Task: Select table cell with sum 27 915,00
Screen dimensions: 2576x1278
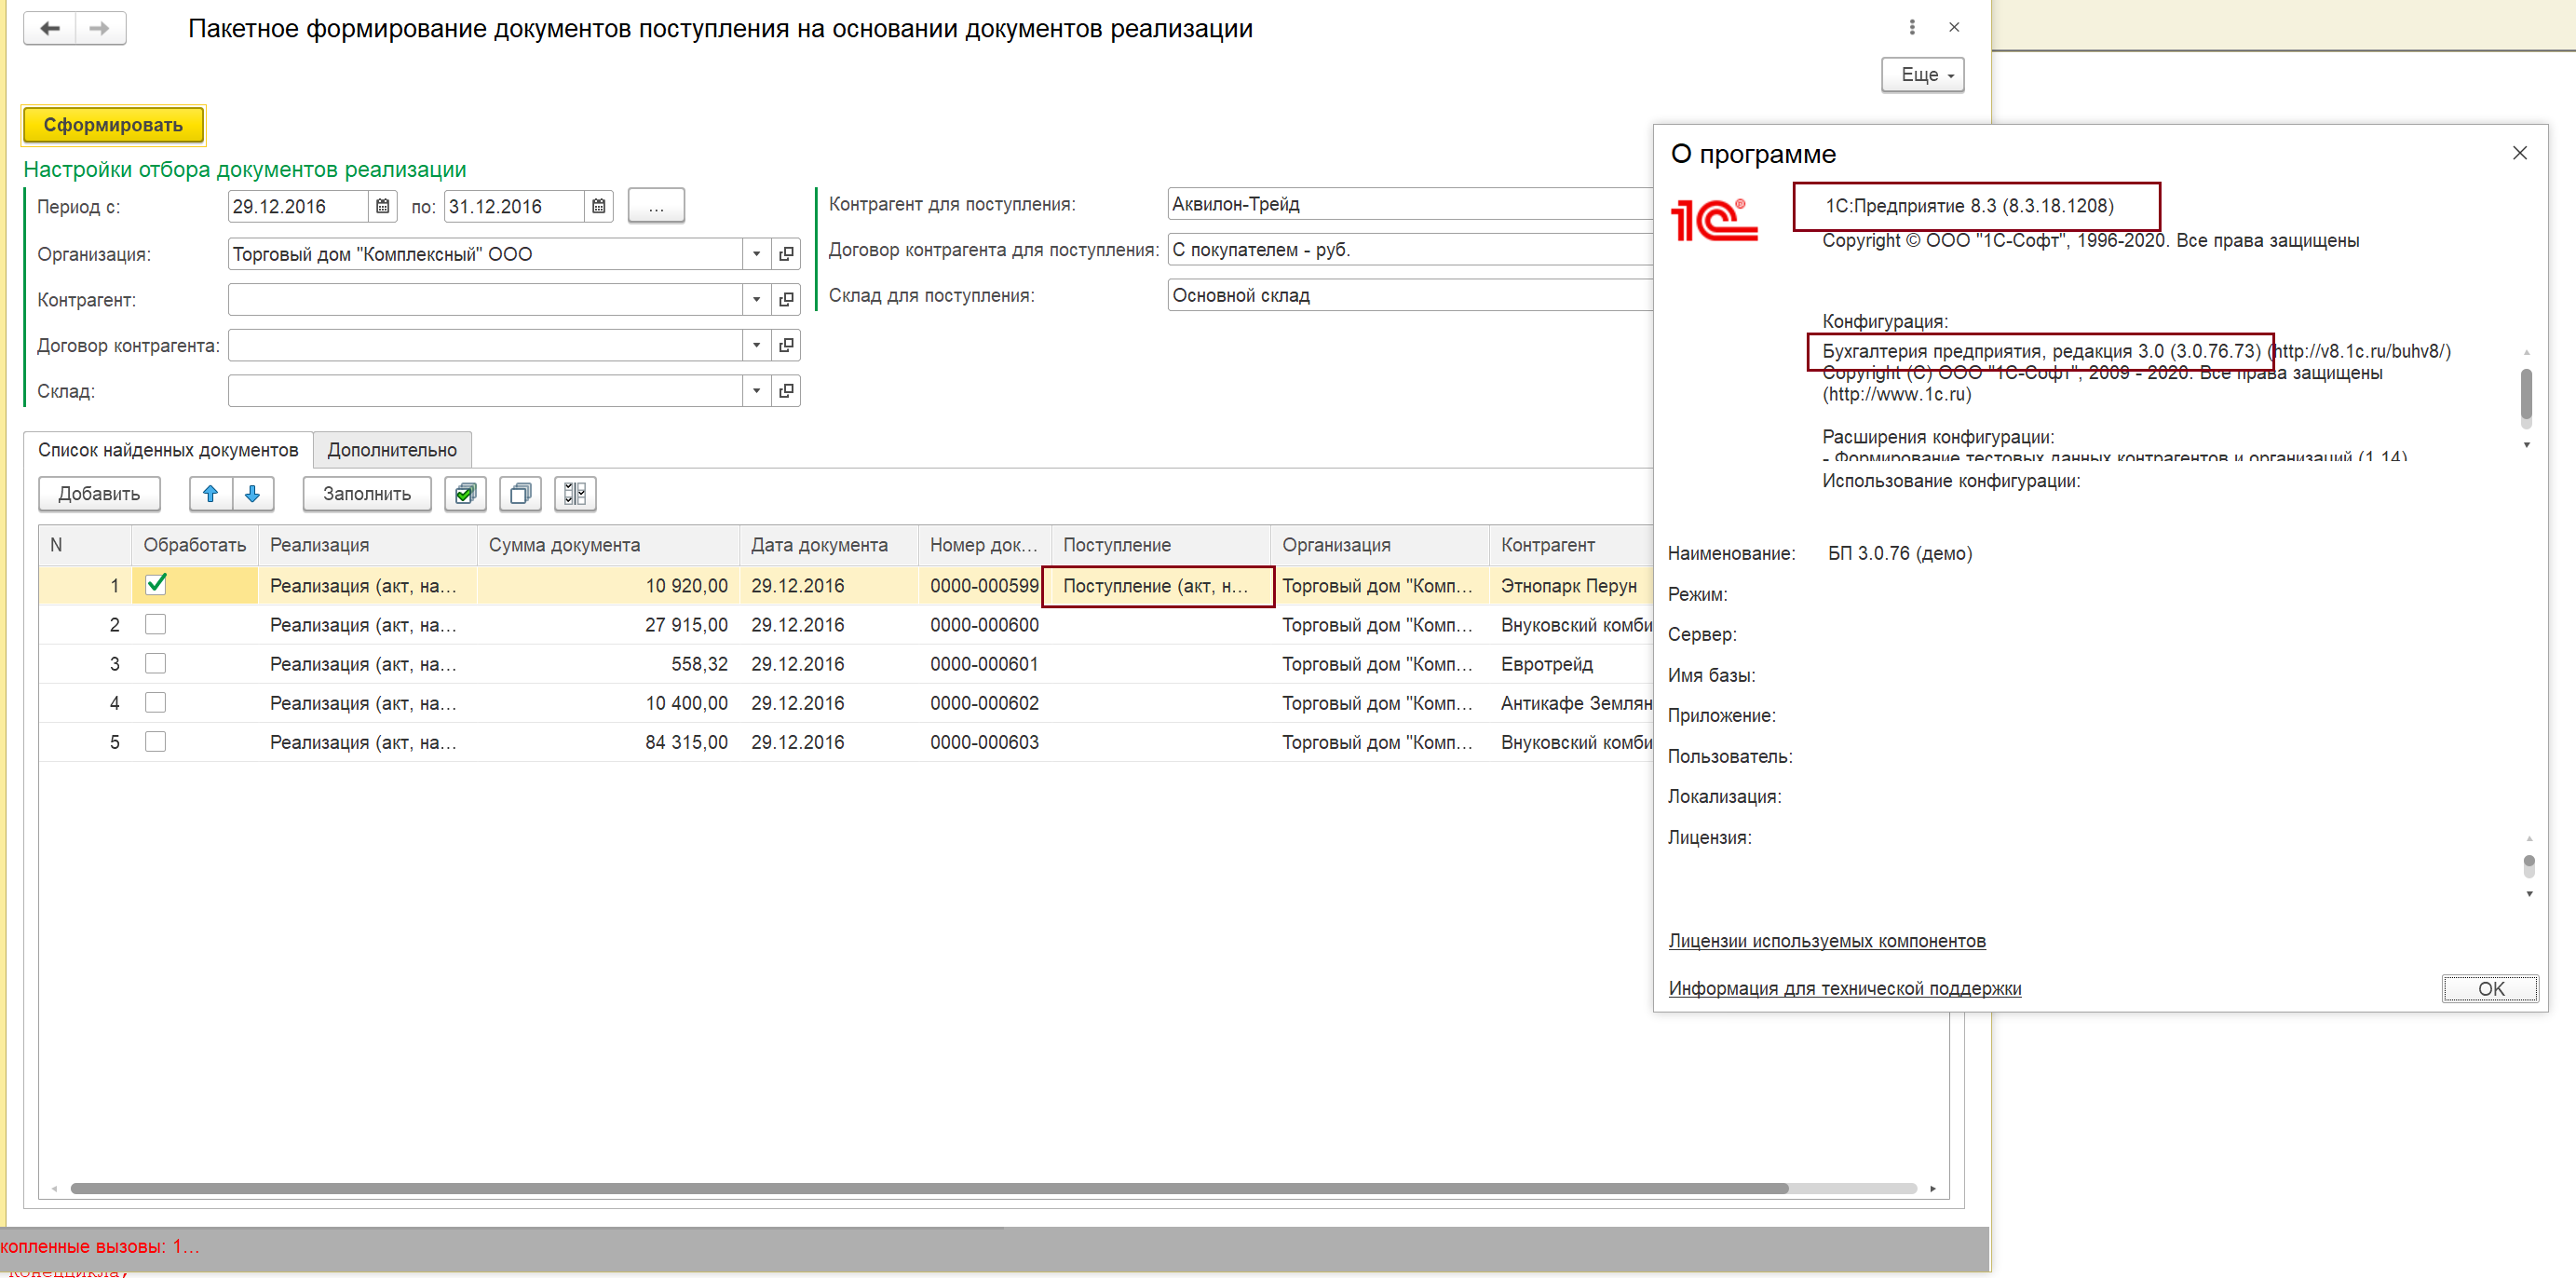Action: pos(608,625)
